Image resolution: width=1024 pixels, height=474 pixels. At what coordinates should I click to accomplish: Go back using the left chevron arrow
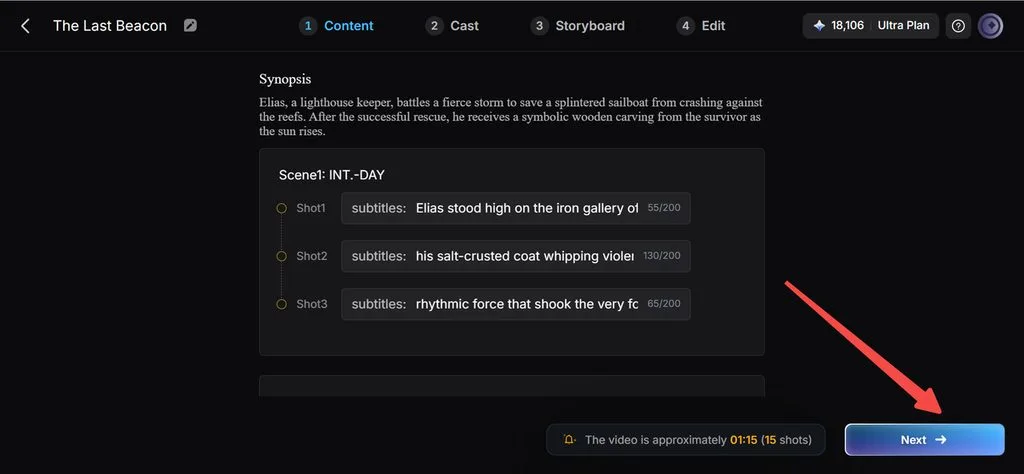(x=25, y=26)
